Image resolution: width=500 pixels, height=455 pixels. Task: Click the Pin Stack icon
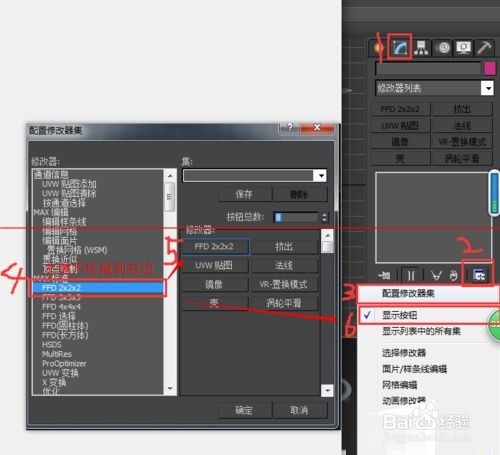pos(384,275)
